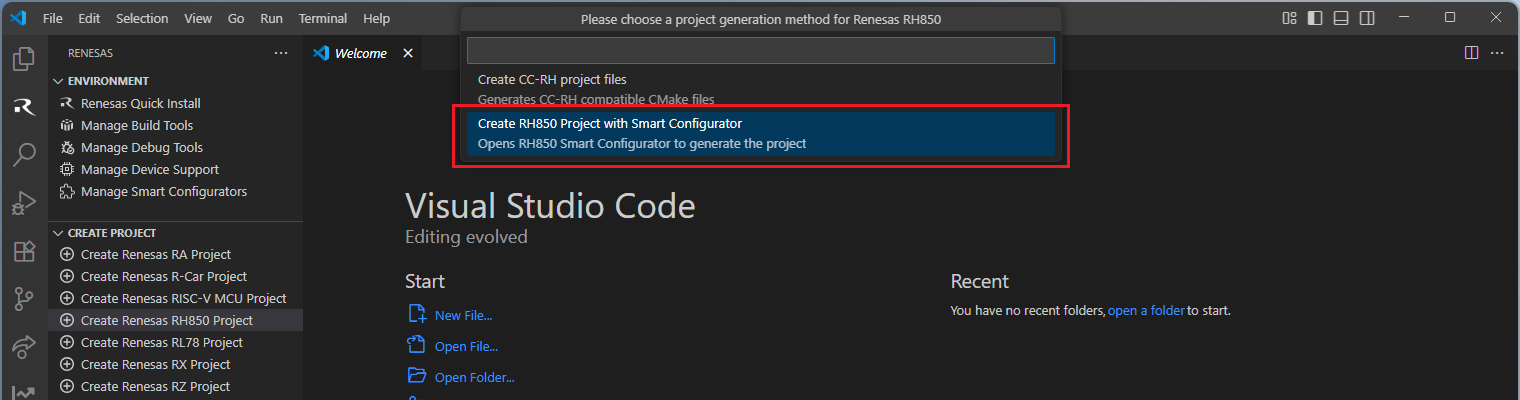Open the Terminal menu
The image size is (1520, 400).
tap(323, 18)
